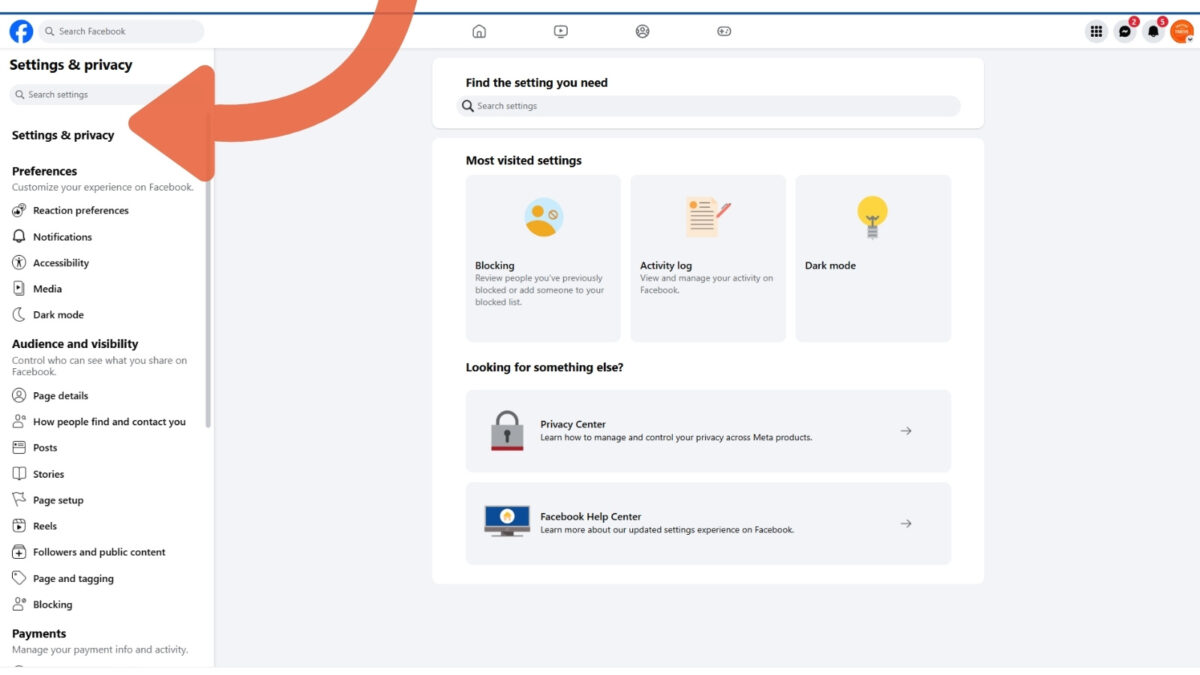This screenshot has width=1200, height=675.
Task: Open Reaction preferences settings
Action: pyautogui.click(x=81, y=211)
